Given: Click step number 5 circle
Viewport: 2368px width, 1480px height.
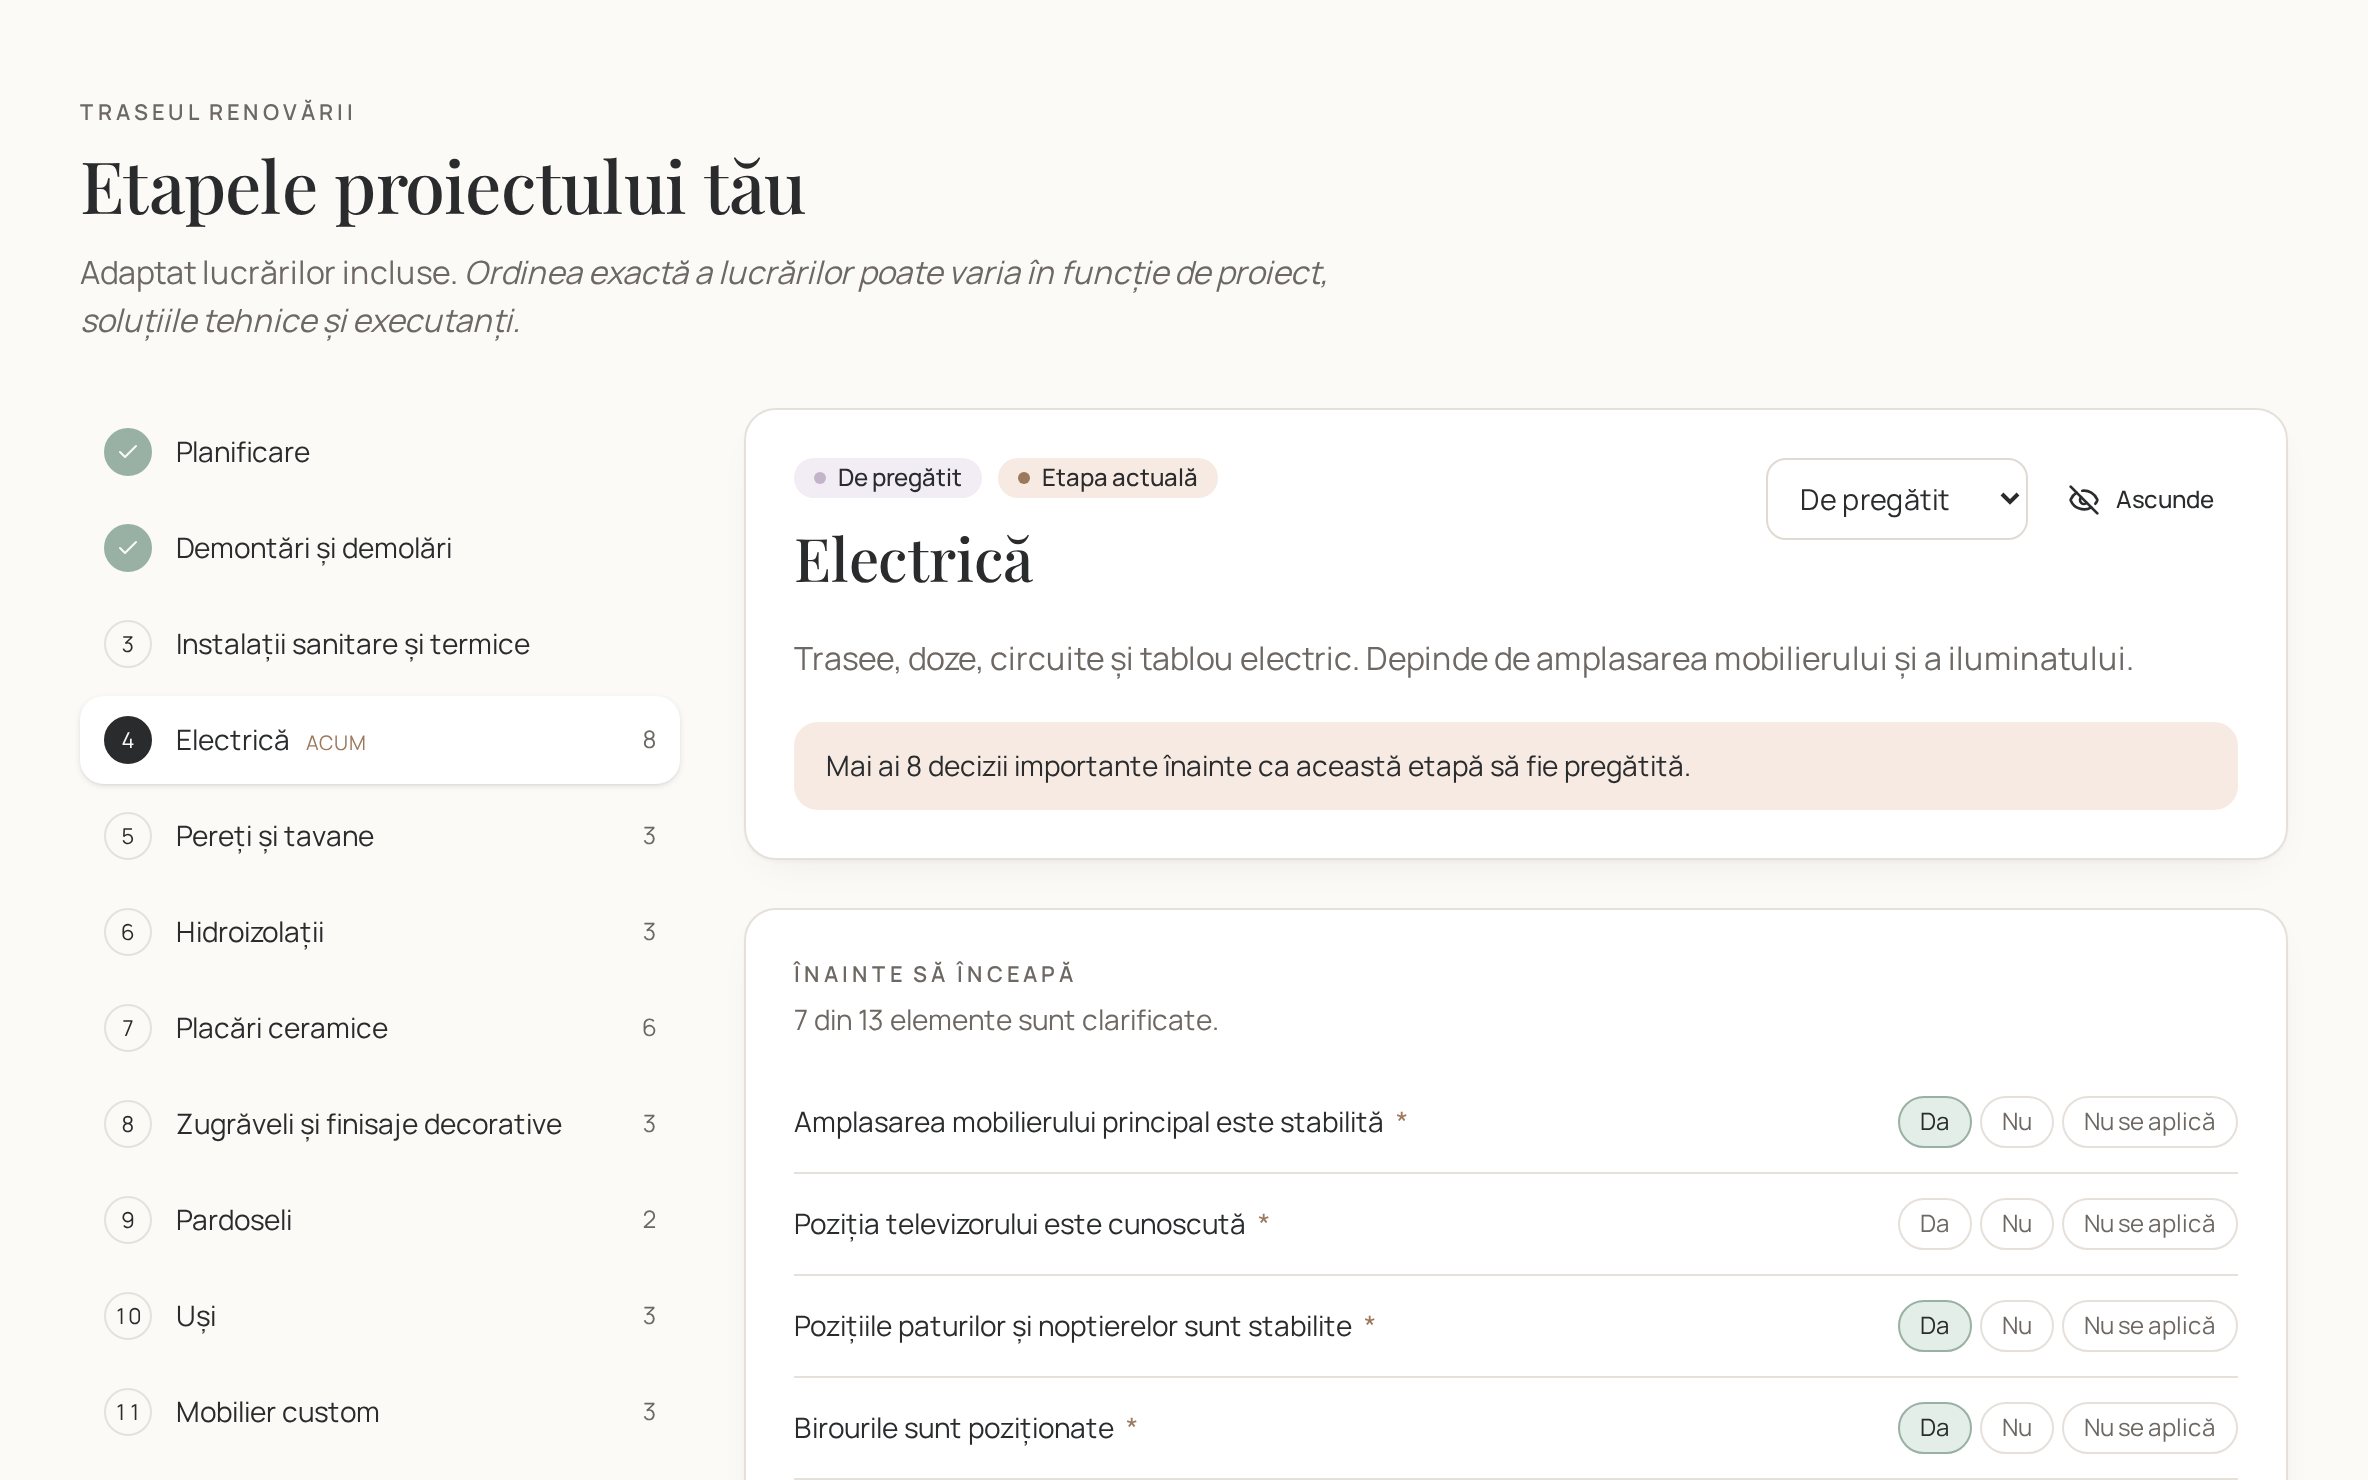Looking at the screenshot, I should (128, 836).
